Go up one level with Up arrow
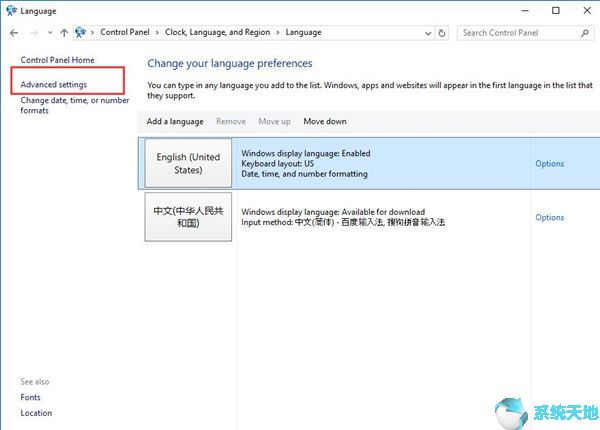Viewport: 600px width, 430px height. [64, 33]
